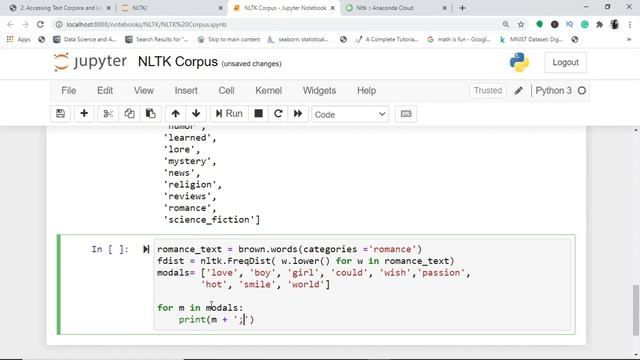Click the Trusted notebook indicator
The height and width of the screenshot is (360, 640).
(488, 91)
